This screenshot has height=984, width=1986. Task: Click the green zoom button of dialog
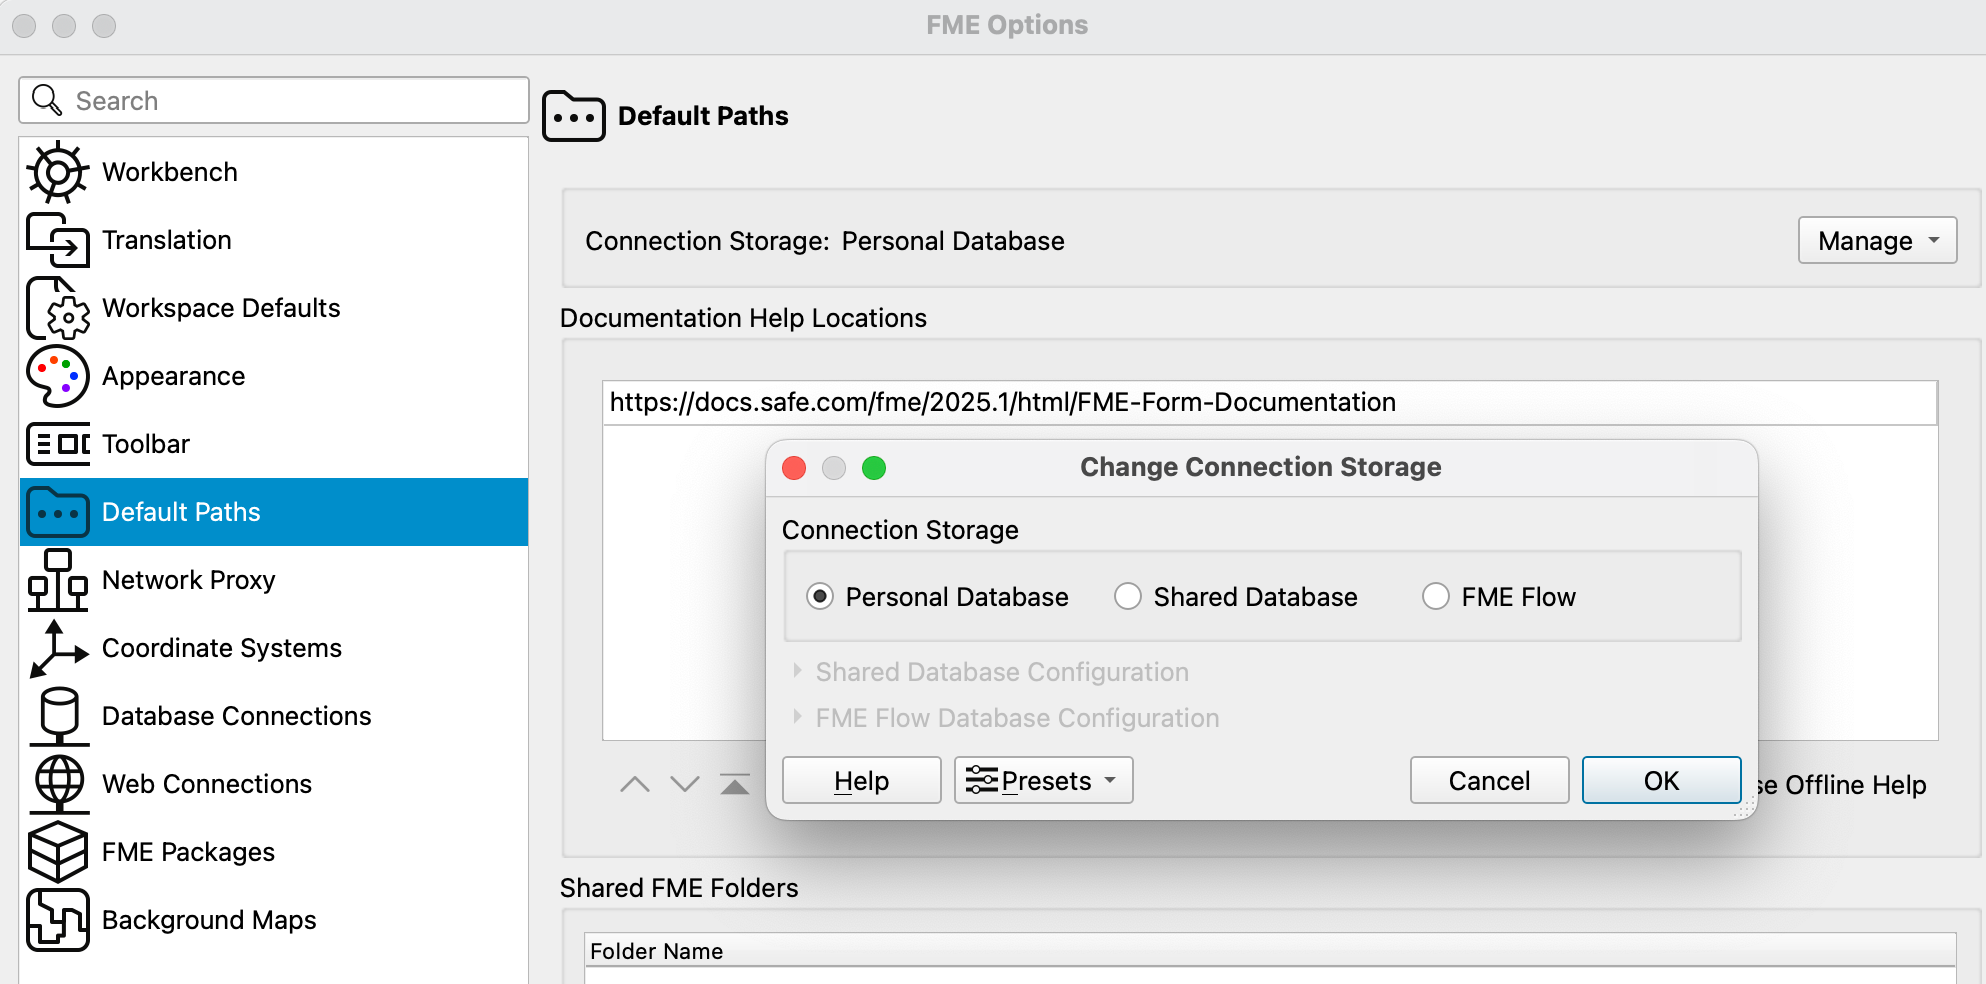pos(874,468)
